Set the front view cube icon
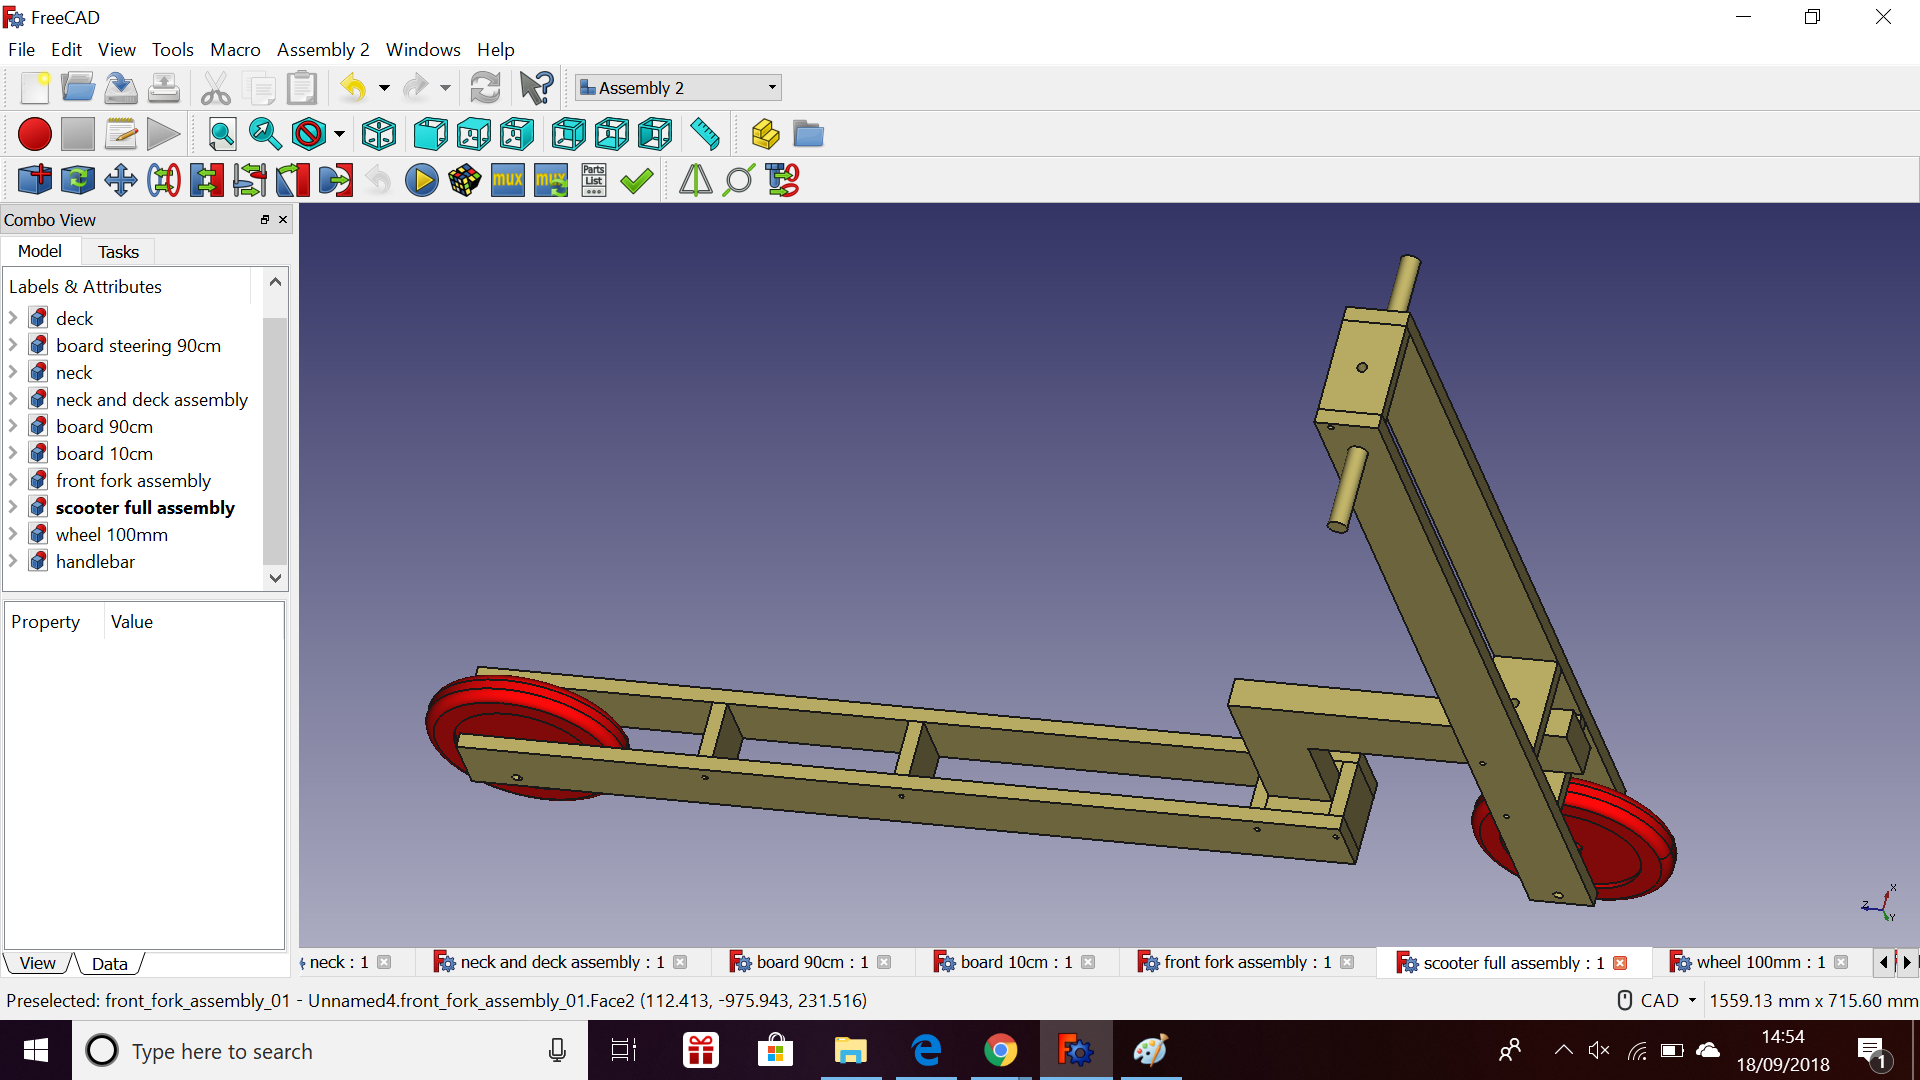Image resolution: width=1920 pixels, height=1080 pixels. [x=431, y=134]
